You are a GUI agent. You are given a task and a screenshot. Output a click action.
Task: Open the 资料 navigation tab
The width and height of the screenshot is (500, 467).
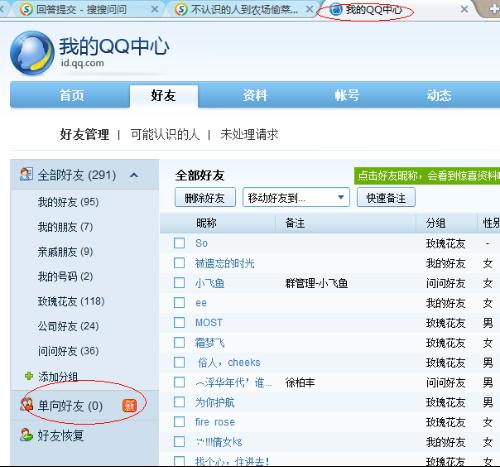coord(255,95)
